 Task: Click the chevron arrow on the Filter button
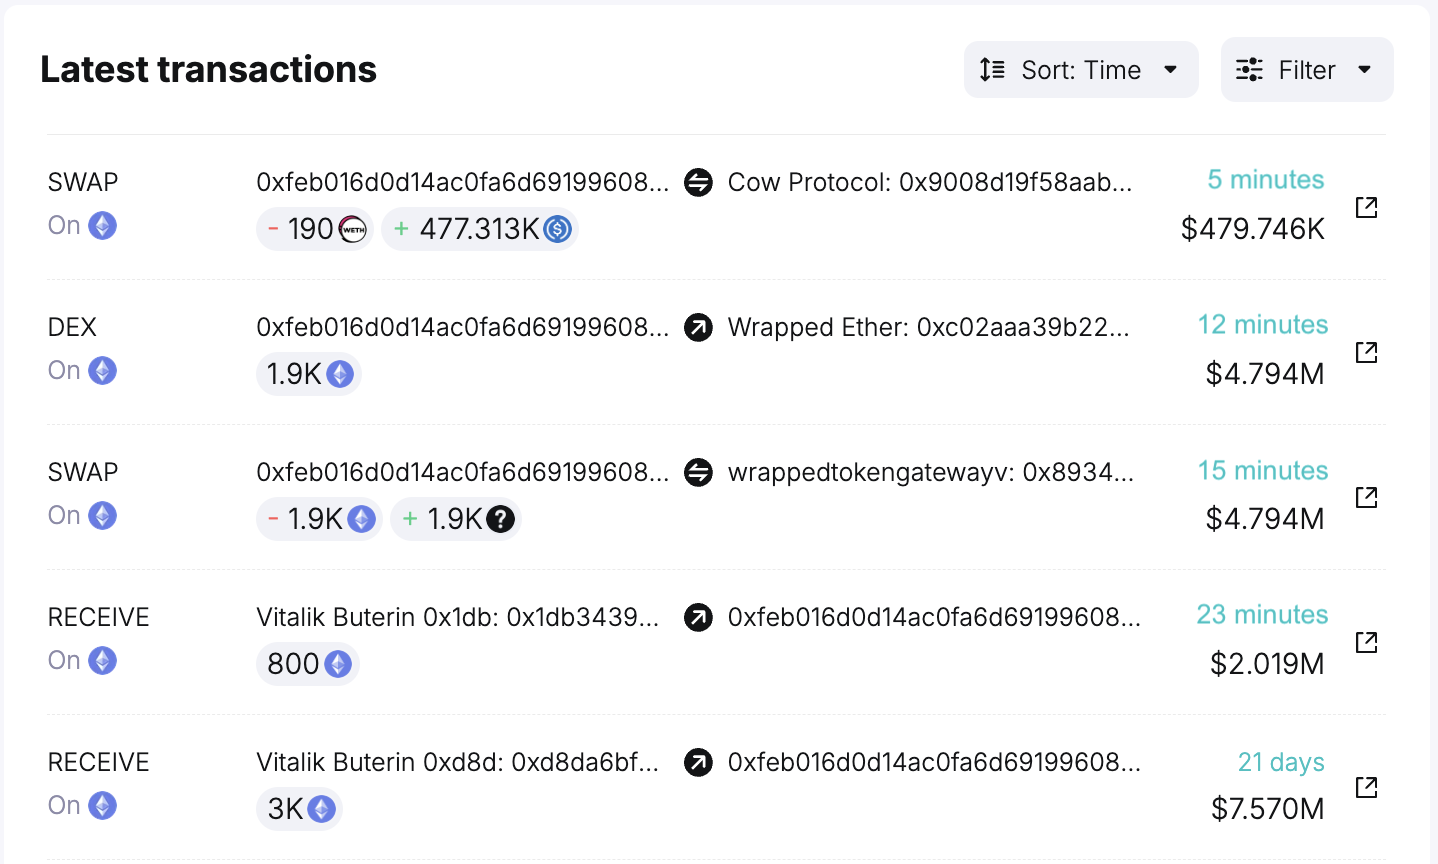[1364, 70]
